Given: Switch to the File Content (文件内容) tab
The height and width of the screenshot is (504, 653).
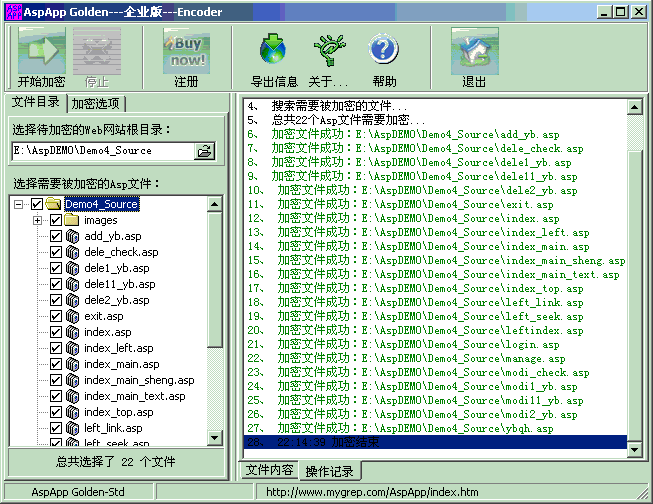Looking at the screenshot, I should pyautogui.click(x=269, y=470).
